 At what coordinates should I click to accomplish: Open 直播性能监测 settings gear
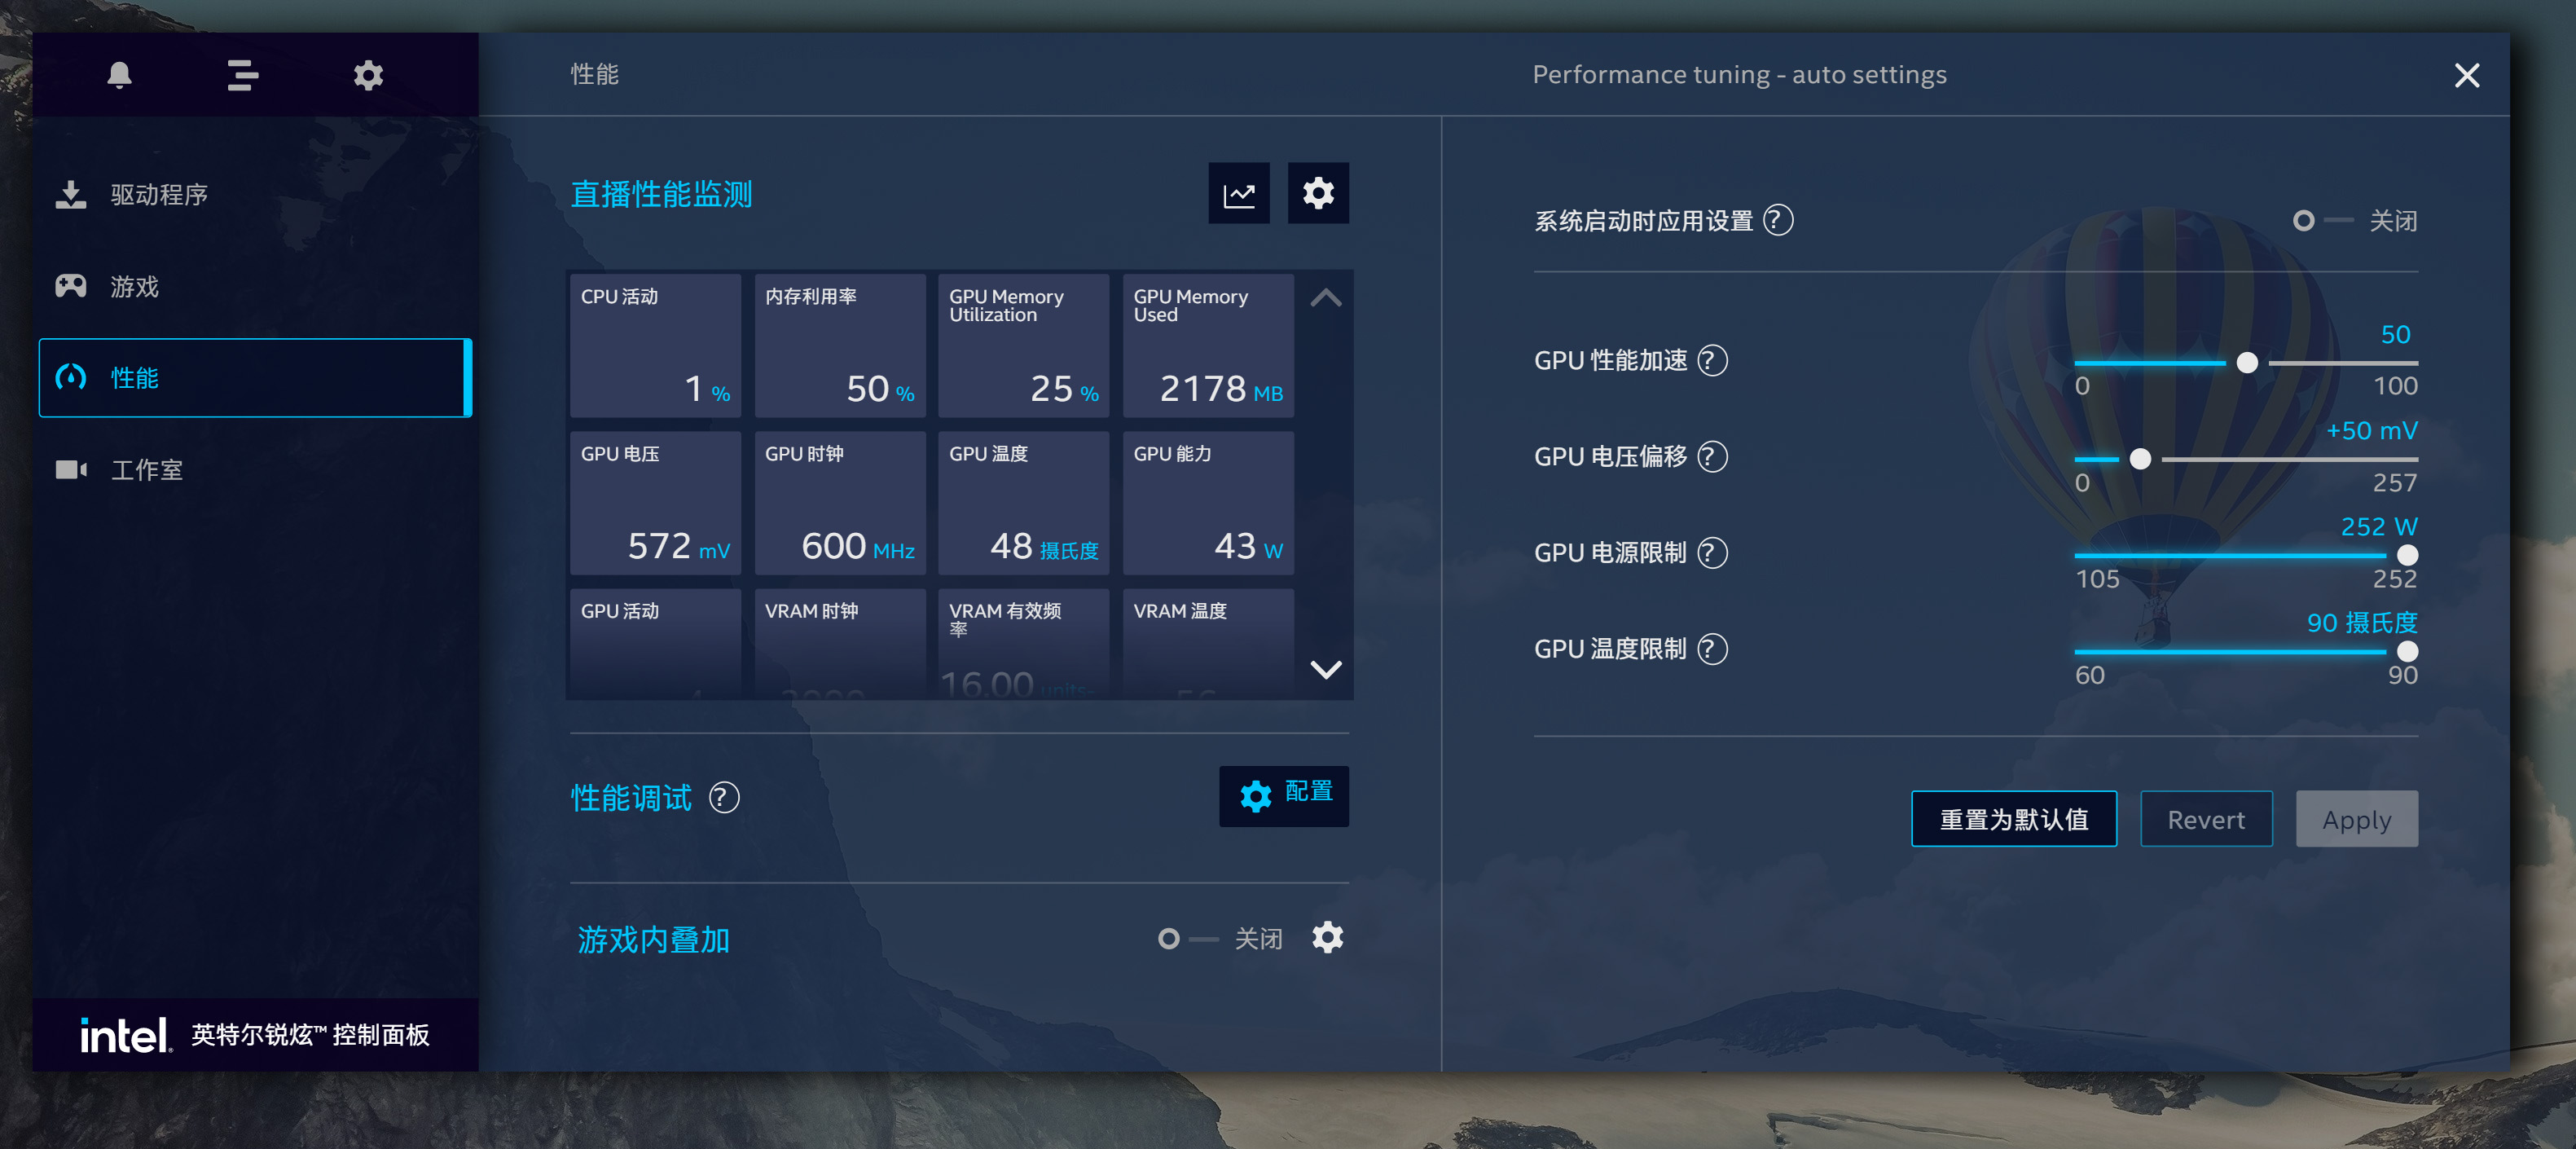click(1318, 193)
